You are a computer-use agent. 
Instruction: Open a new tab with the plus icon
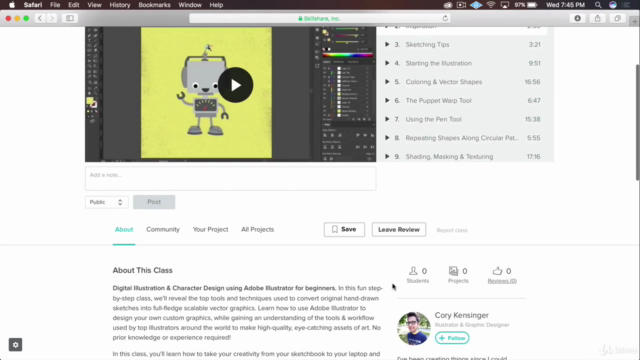(634, 22)
